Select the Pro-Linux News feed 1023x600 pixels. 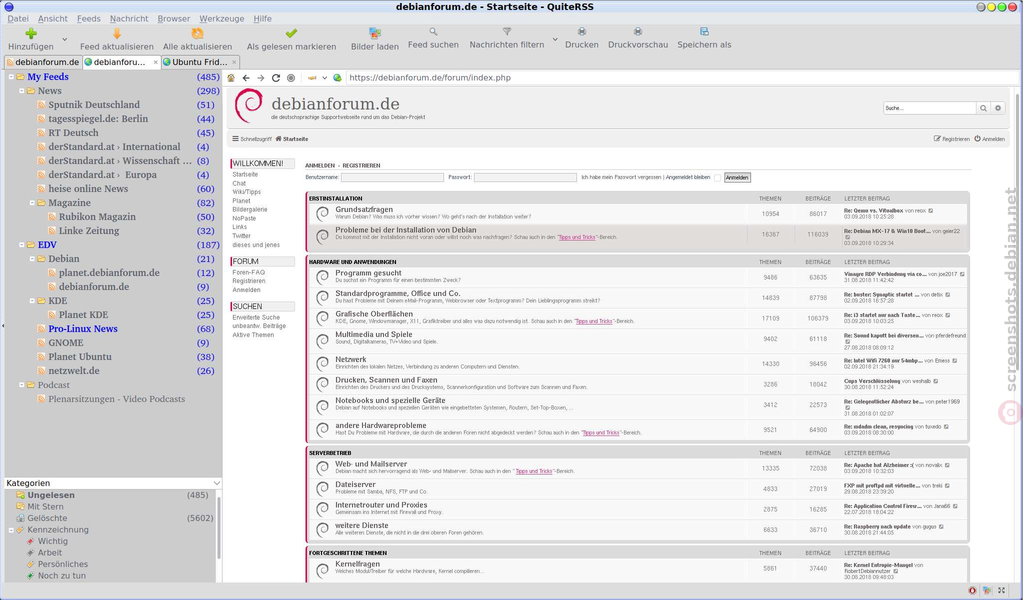click(x=83, y=329)
